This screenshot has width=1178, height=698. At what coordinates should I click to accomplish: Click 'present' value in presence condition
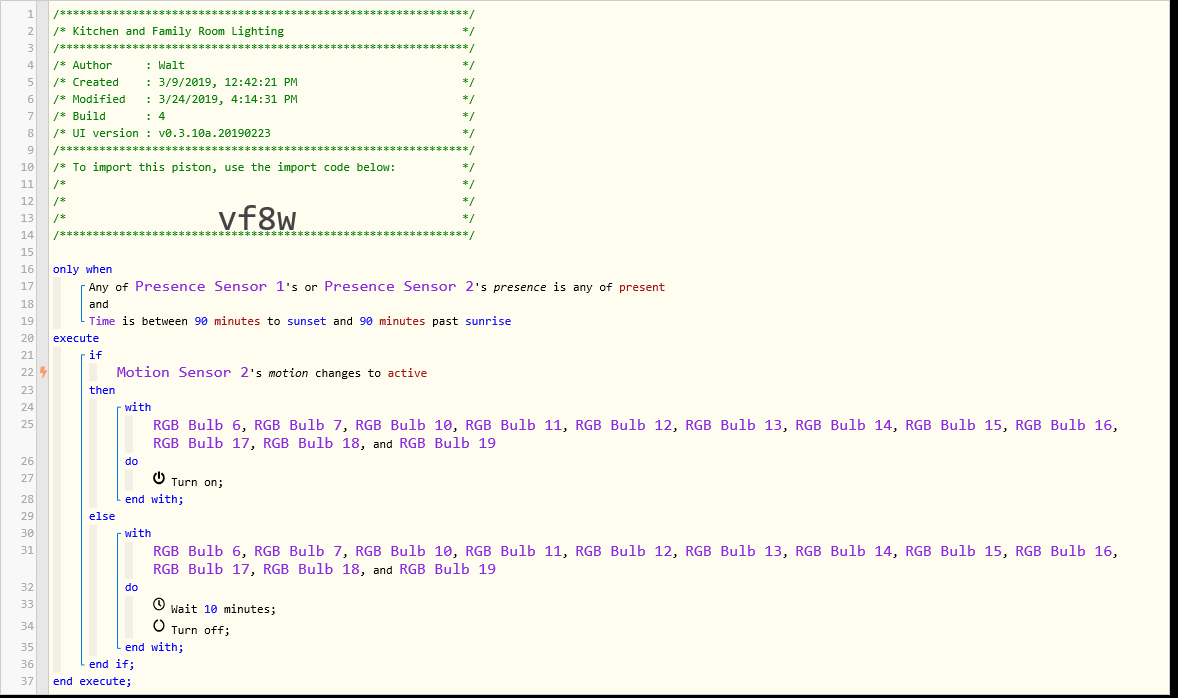point(642,287)
